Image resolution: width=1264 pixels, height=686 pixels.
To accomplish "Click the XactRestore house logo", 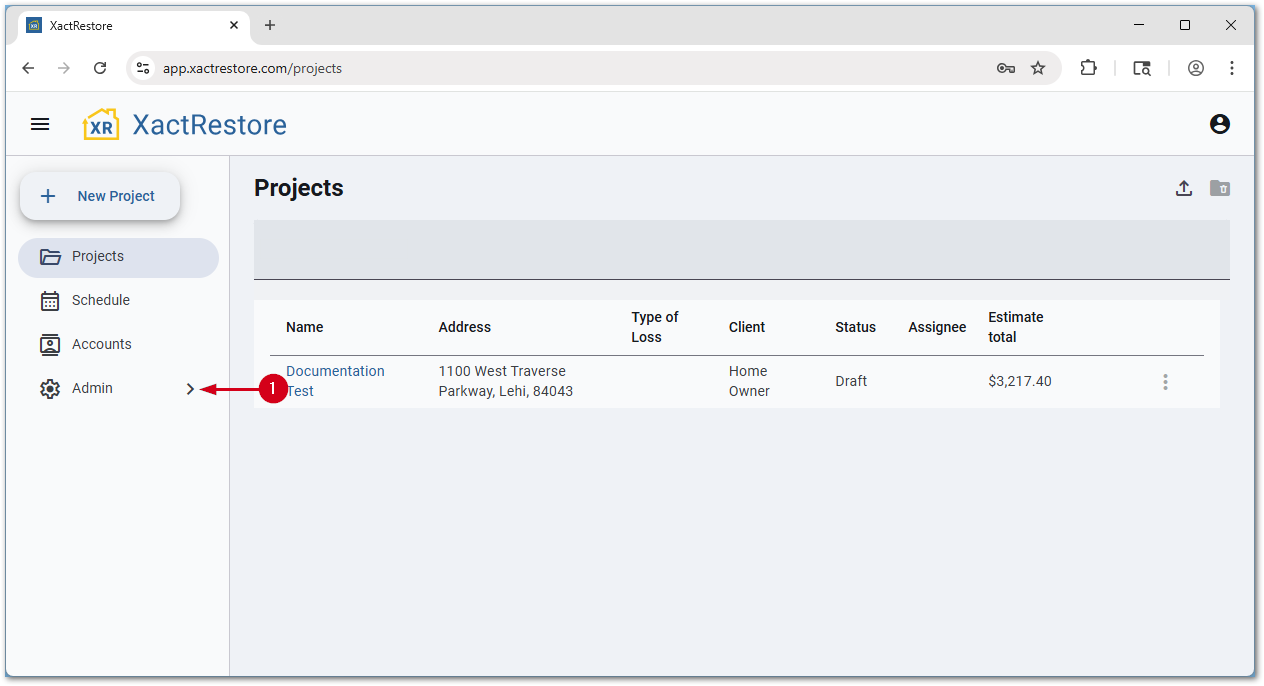I will click(x=101, y=125).
